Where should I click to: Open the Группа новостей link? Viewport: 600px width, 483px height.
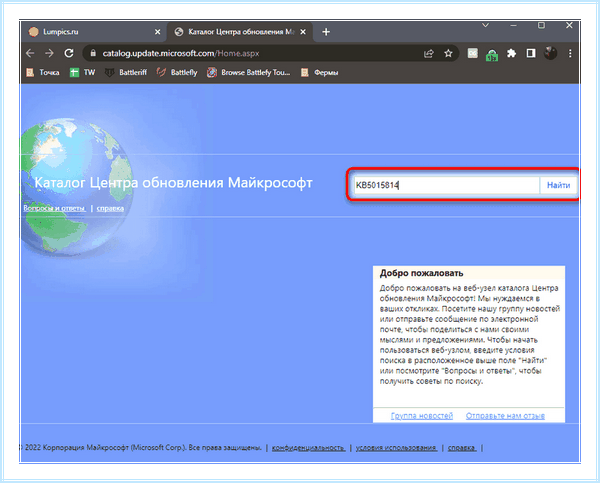point(422,416)
